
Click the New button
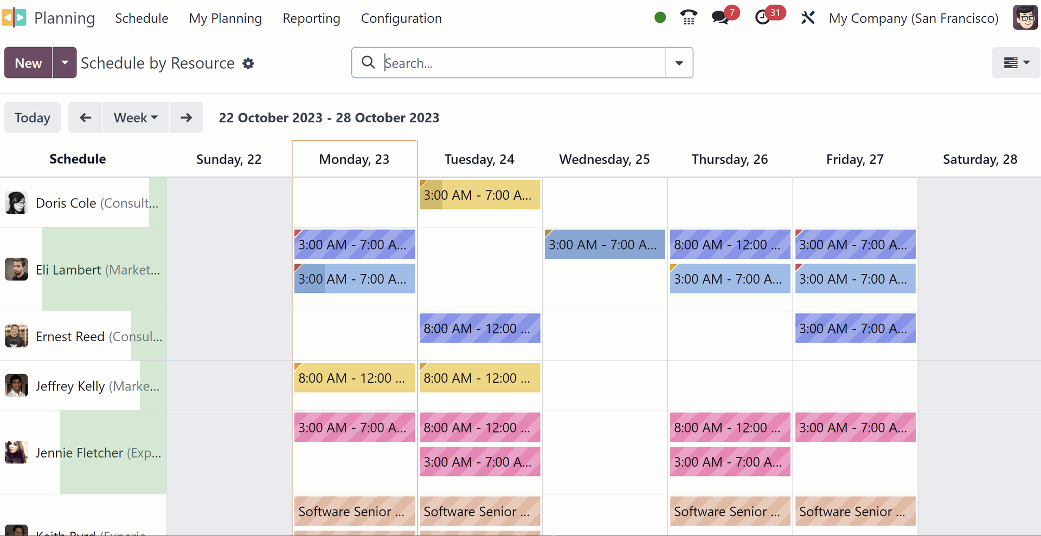click(x=28, y=62)
